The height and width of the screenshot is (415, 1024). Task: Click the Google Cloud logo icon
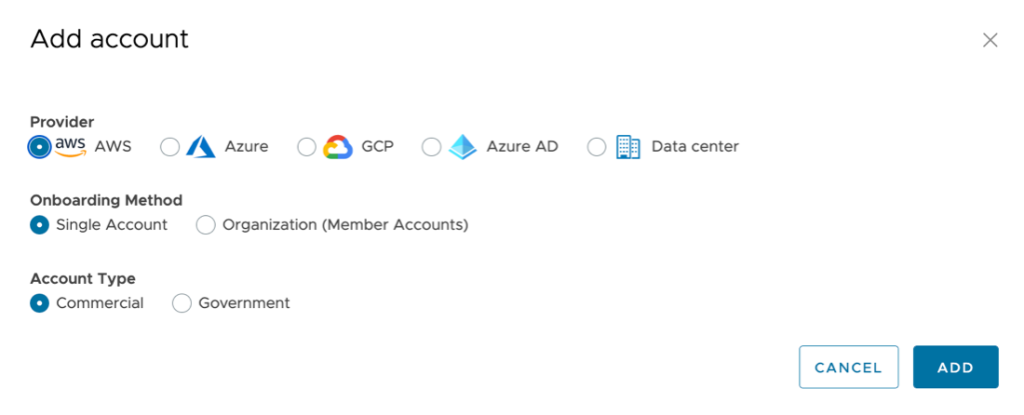(338, 147)
